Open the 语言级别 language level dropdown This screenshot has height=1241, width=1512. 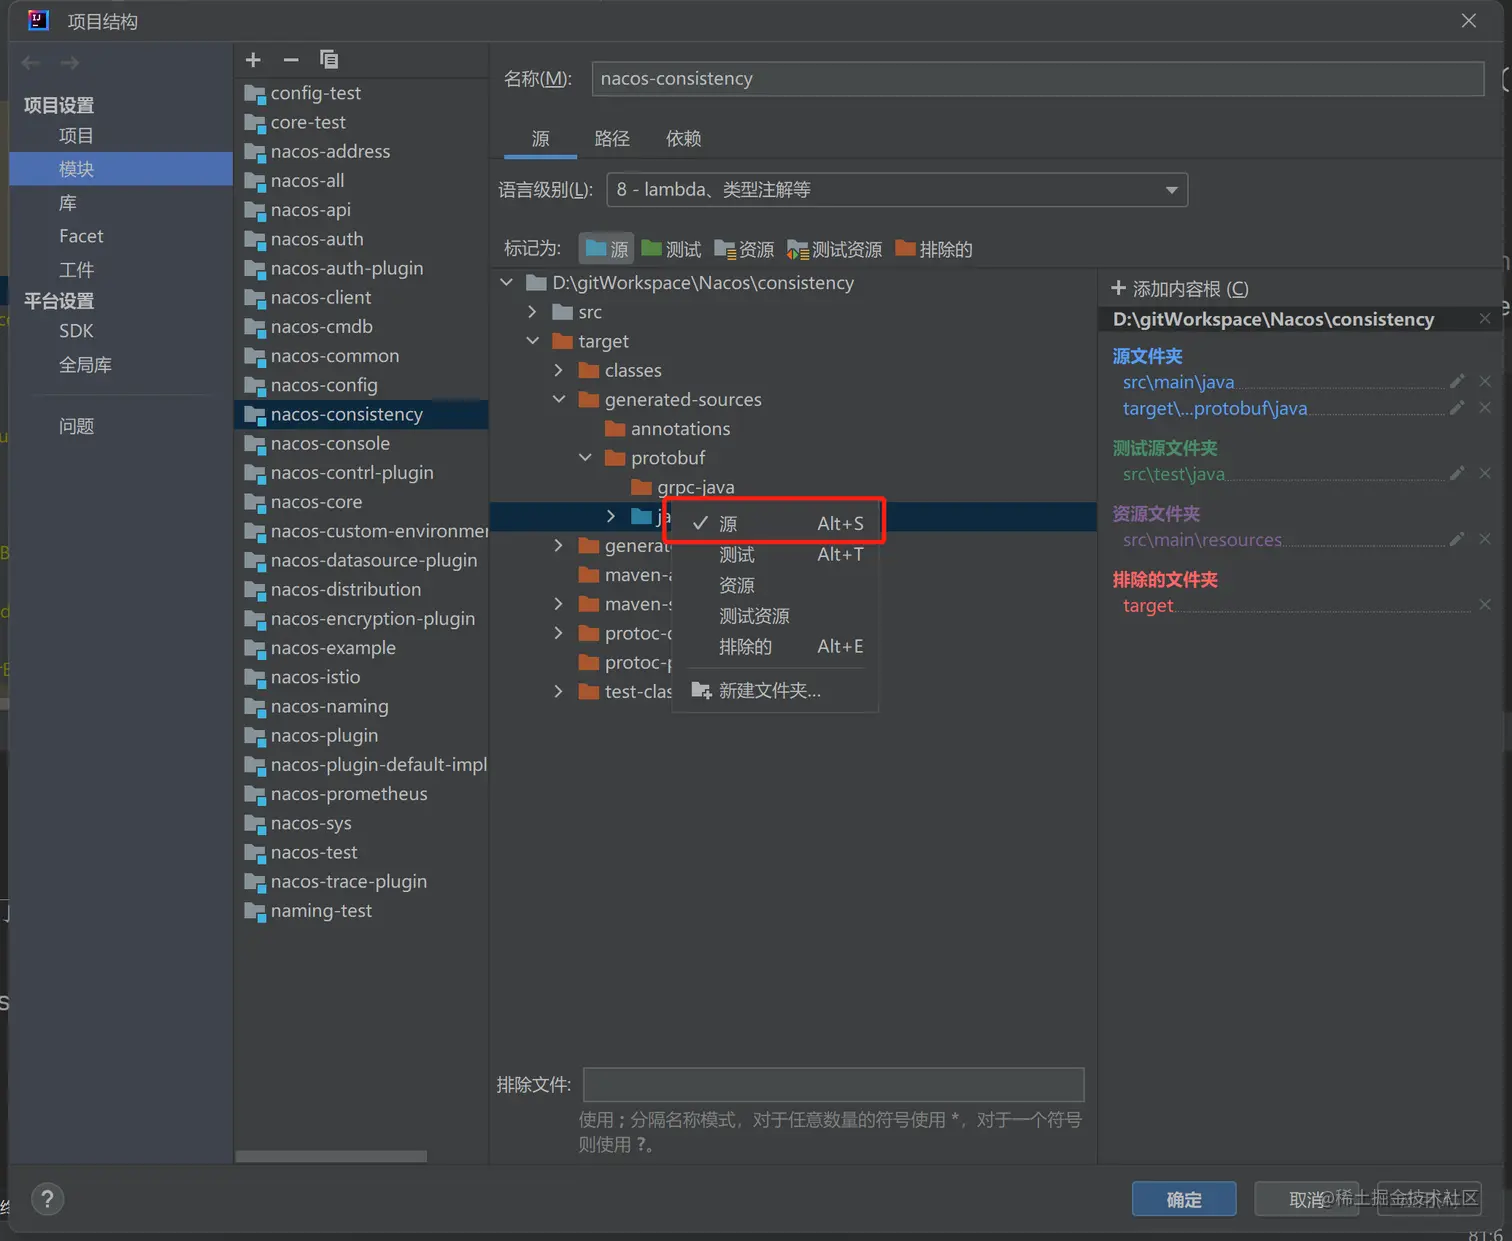tap(897, 190)
